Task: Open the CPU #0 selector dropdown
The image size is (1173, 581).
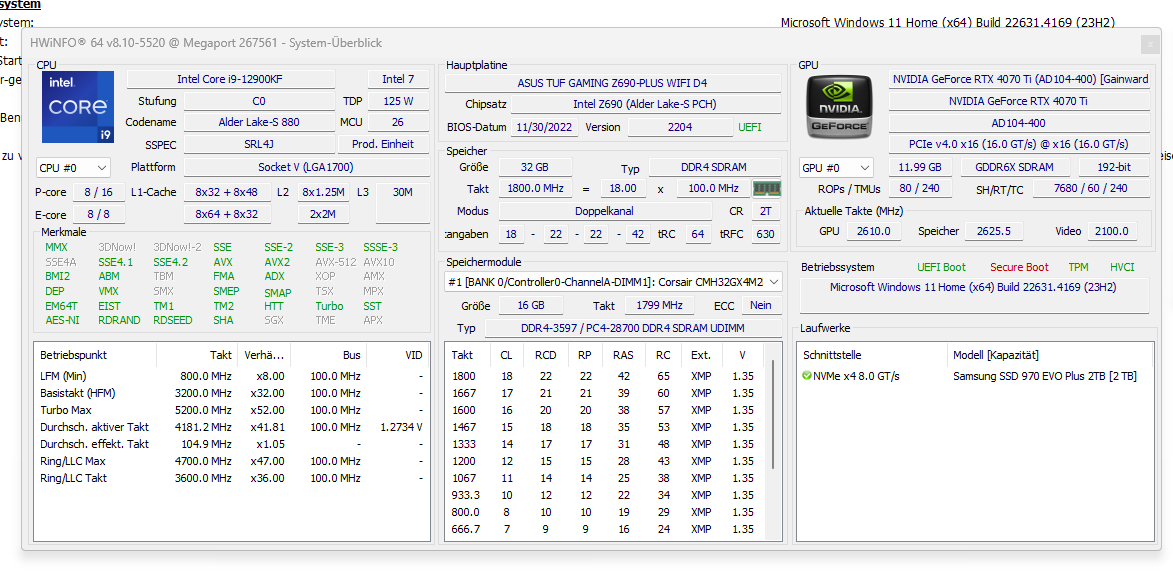Action: [x=73, y=167]
